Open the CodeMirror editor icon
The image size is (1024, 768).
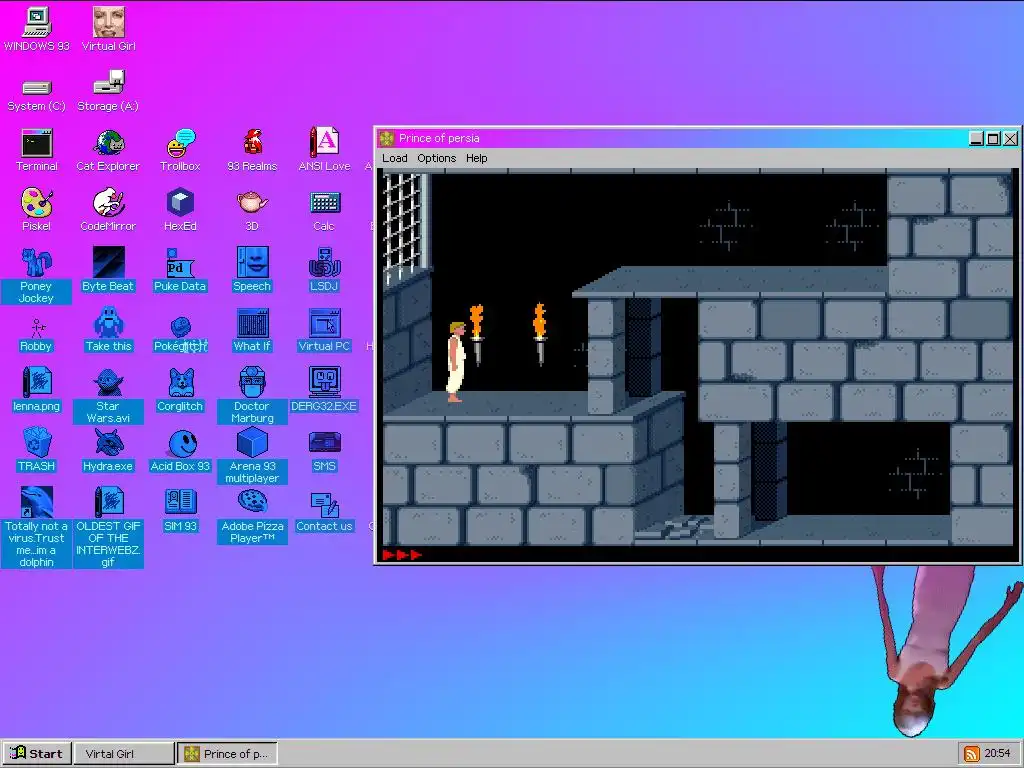point(108,210)
